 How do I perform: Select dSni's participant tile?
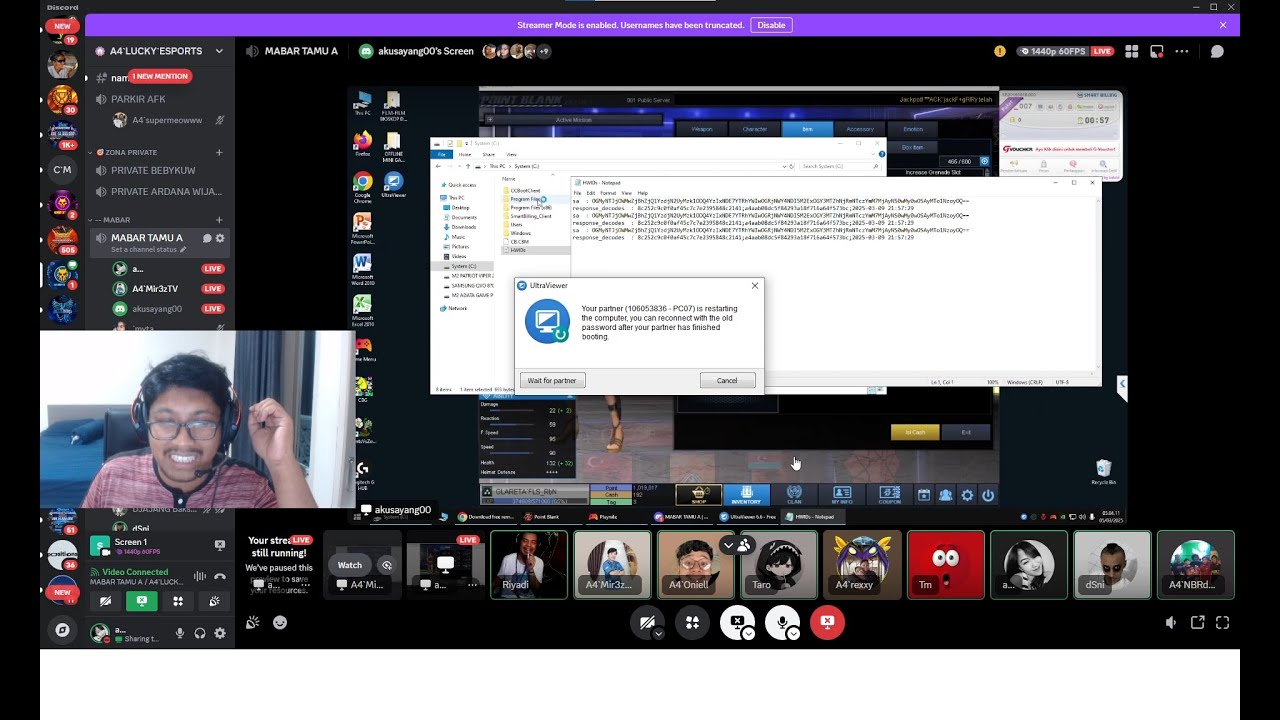1112,565
